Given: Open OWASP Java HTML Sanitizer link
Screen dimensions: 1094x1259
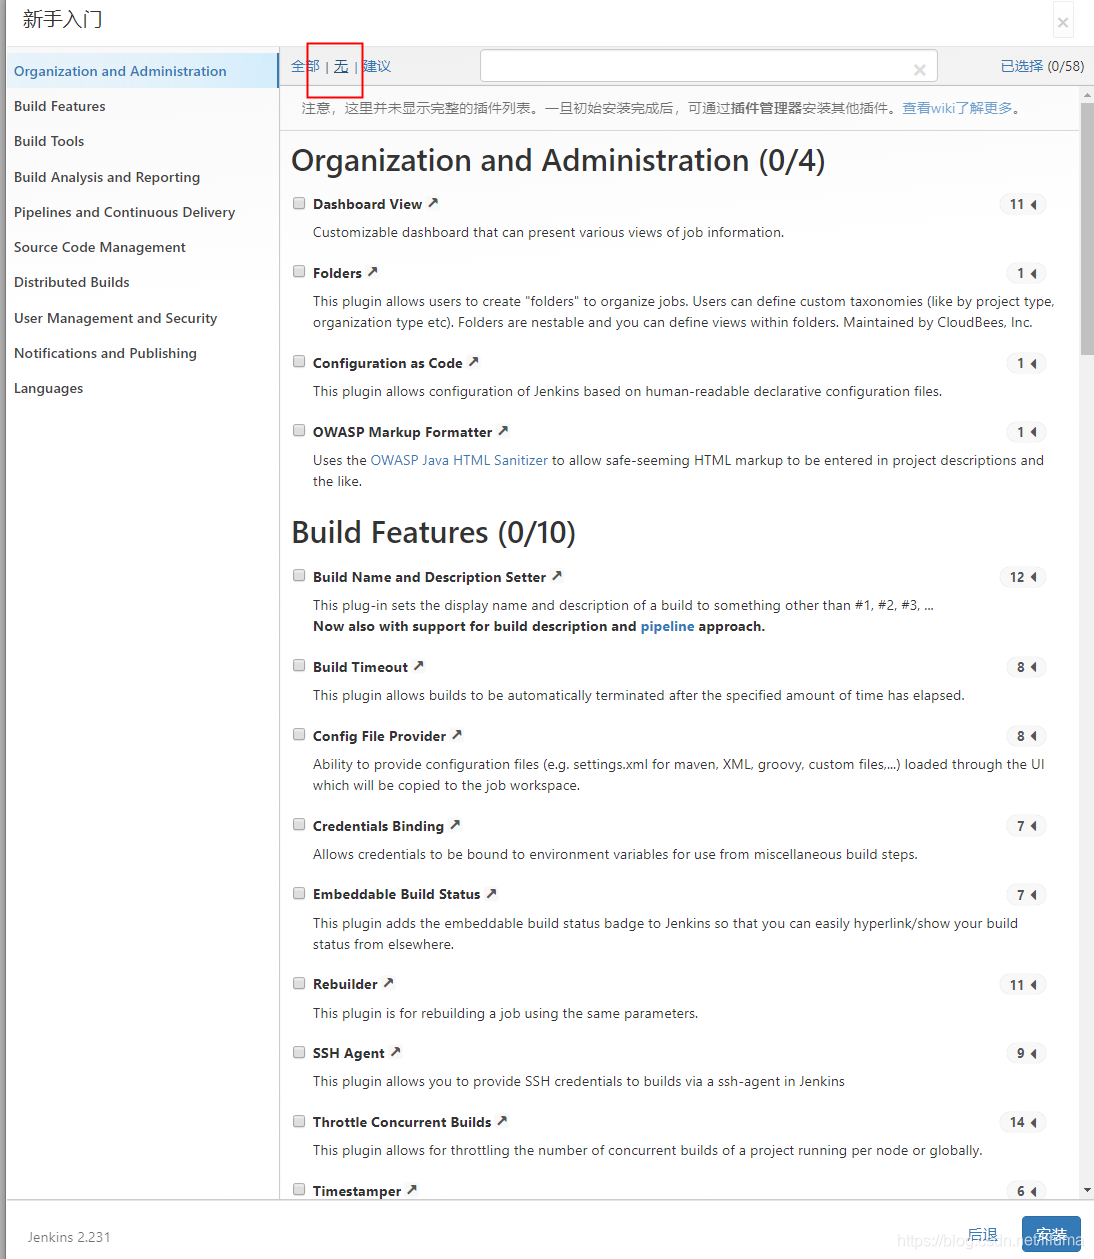Looking at the screenshot, I should tap(459, 460).
